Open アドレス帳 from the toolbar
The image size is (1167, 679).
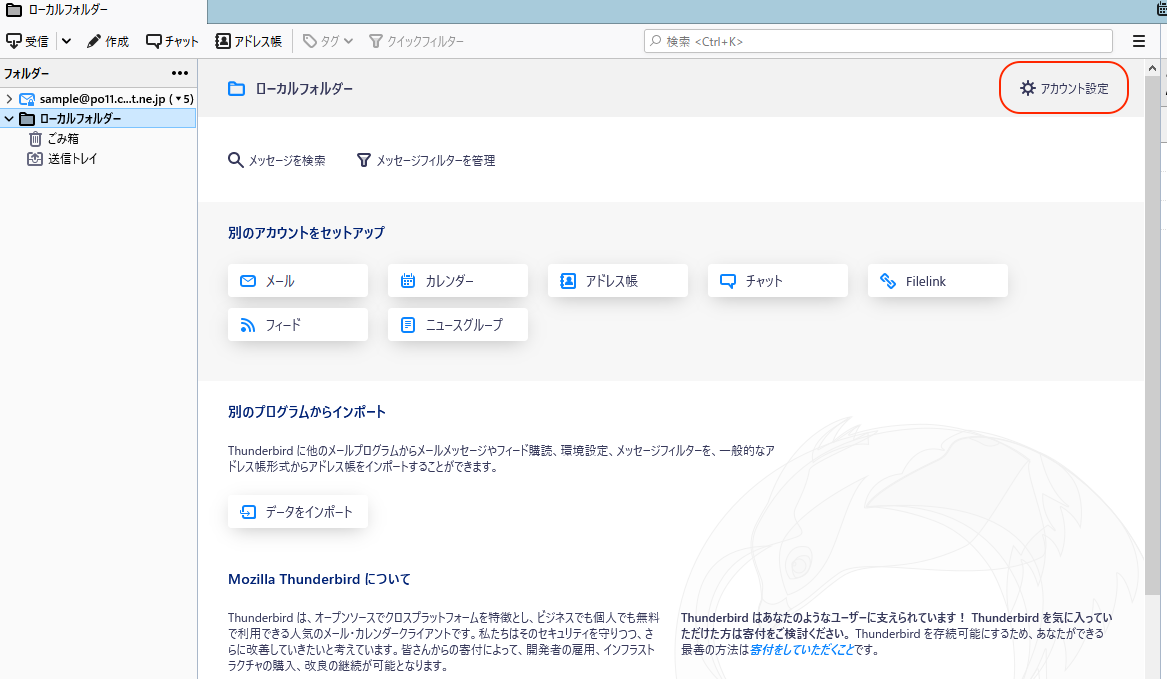pyautogui.click(x=249, y=42)
